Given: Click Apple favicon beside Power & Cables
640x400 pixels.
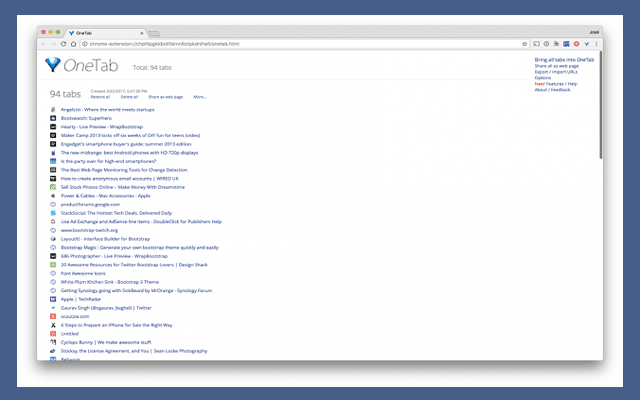Looking at the screenshot, I should pos(53,196).
